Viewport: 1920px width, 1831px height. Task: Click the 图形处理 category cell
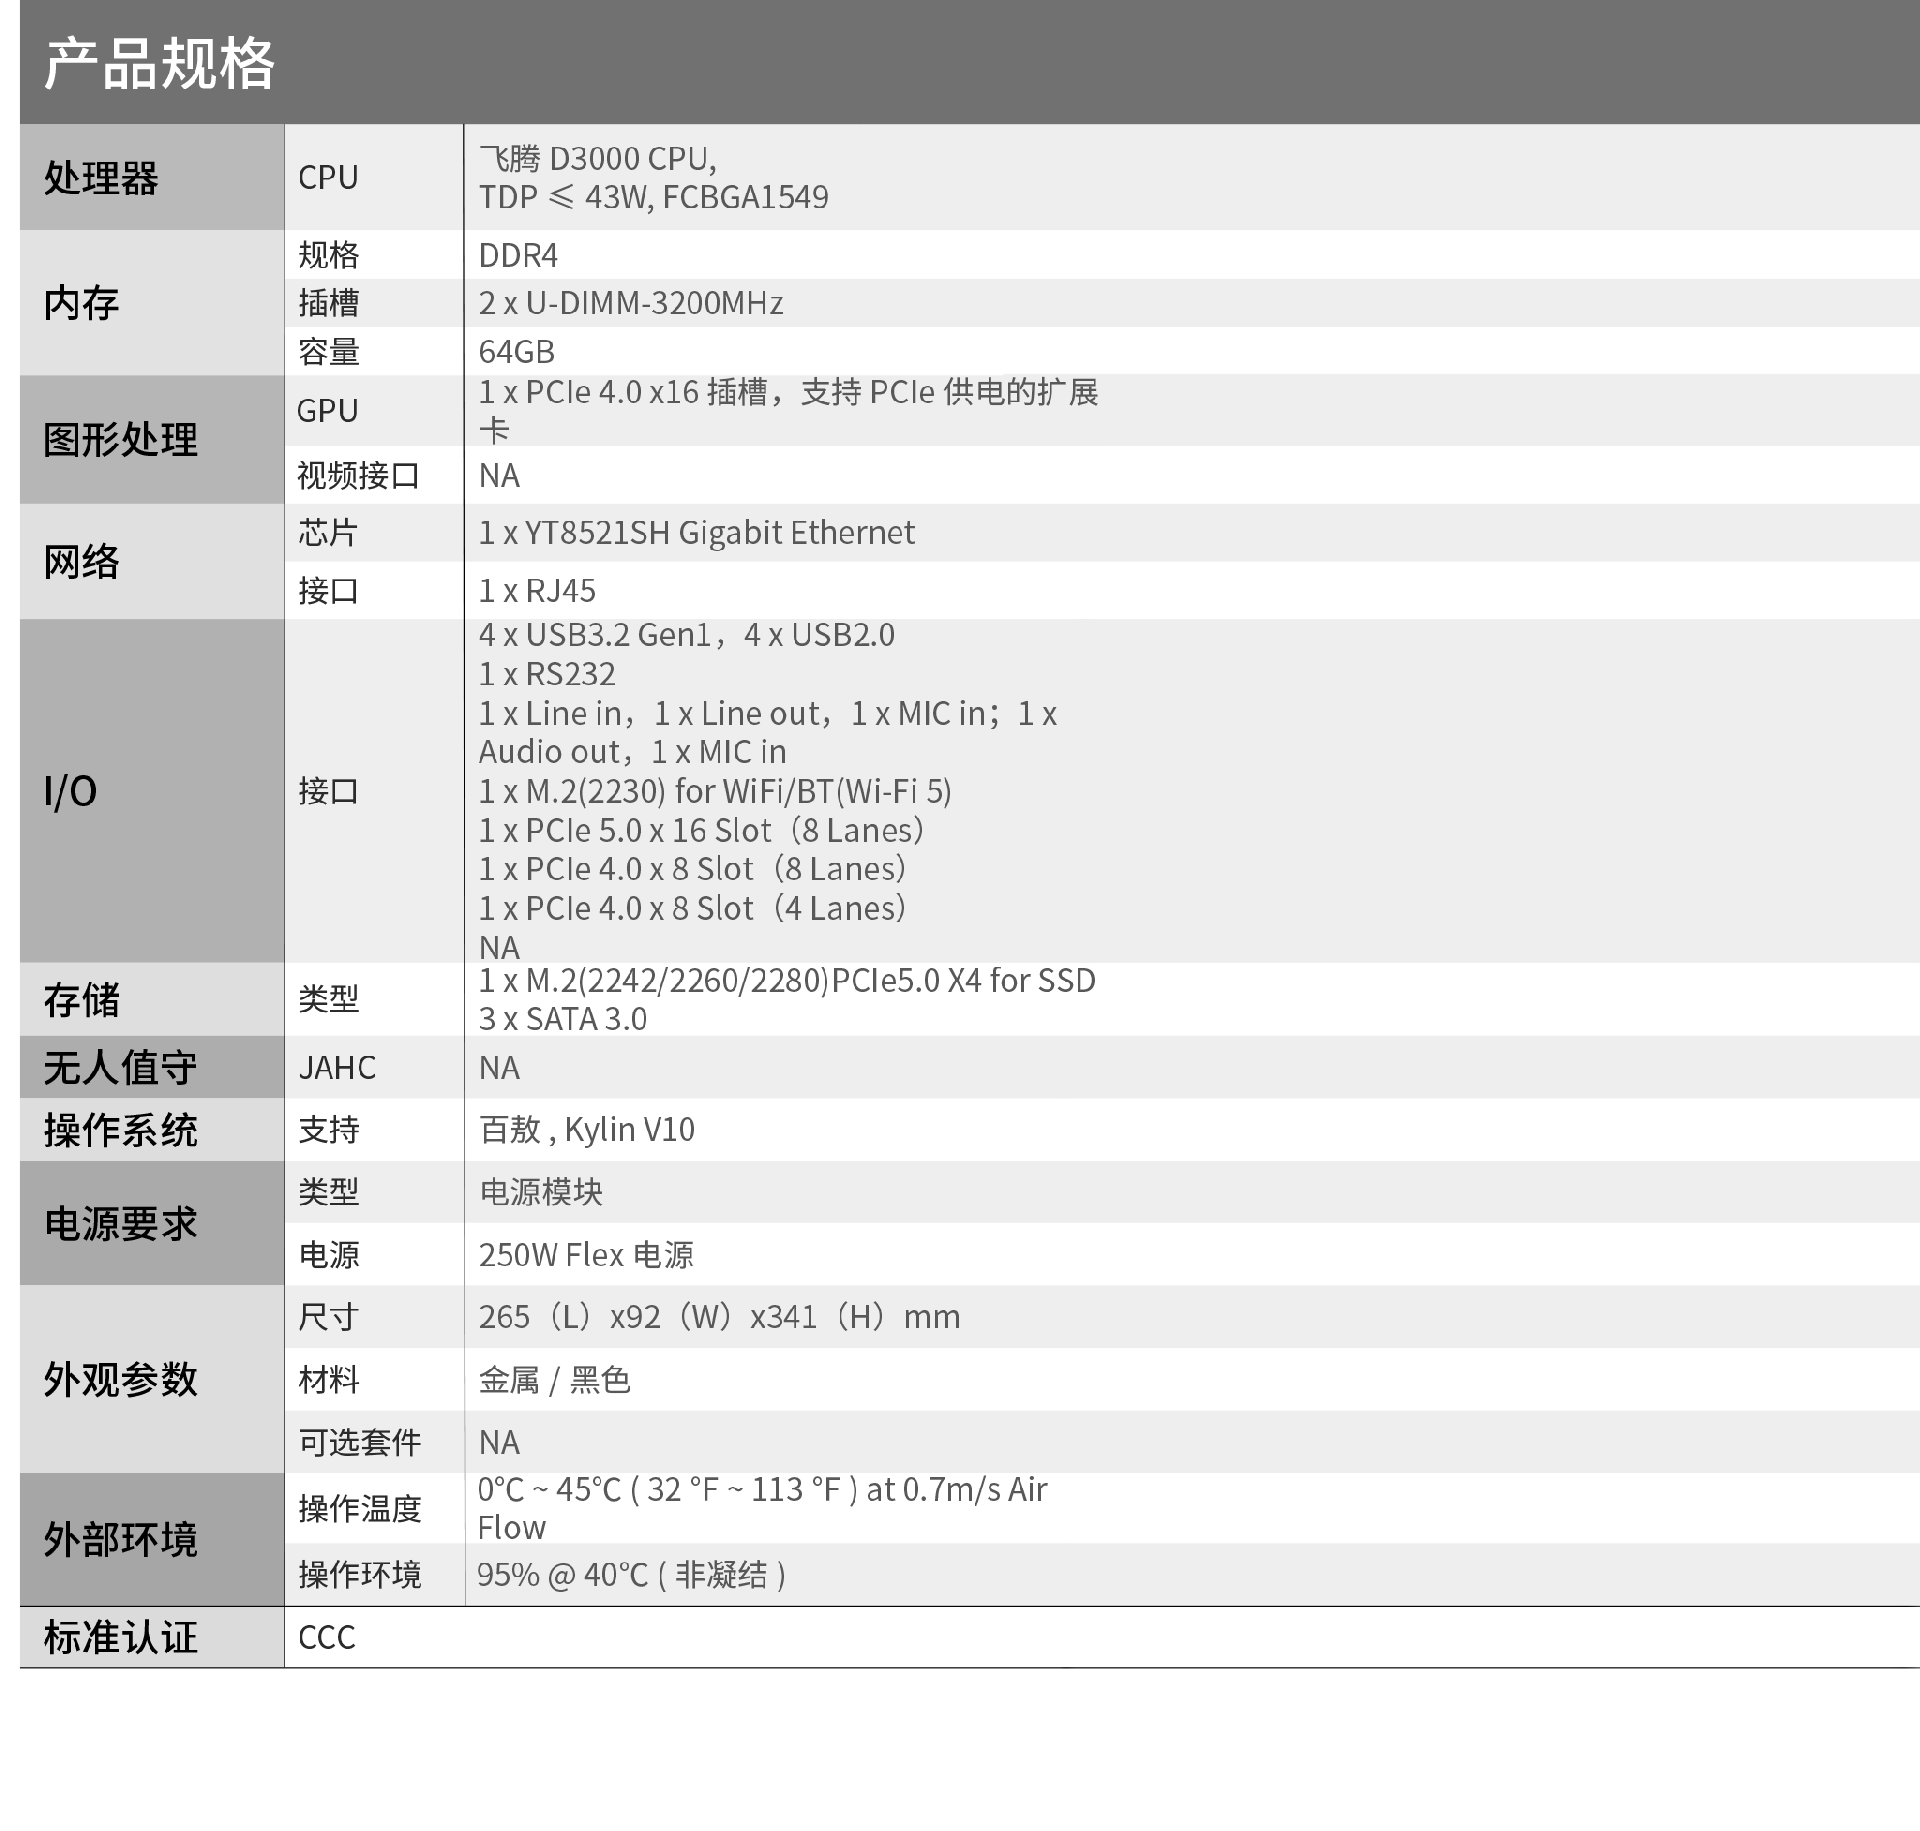coord(120,440)
